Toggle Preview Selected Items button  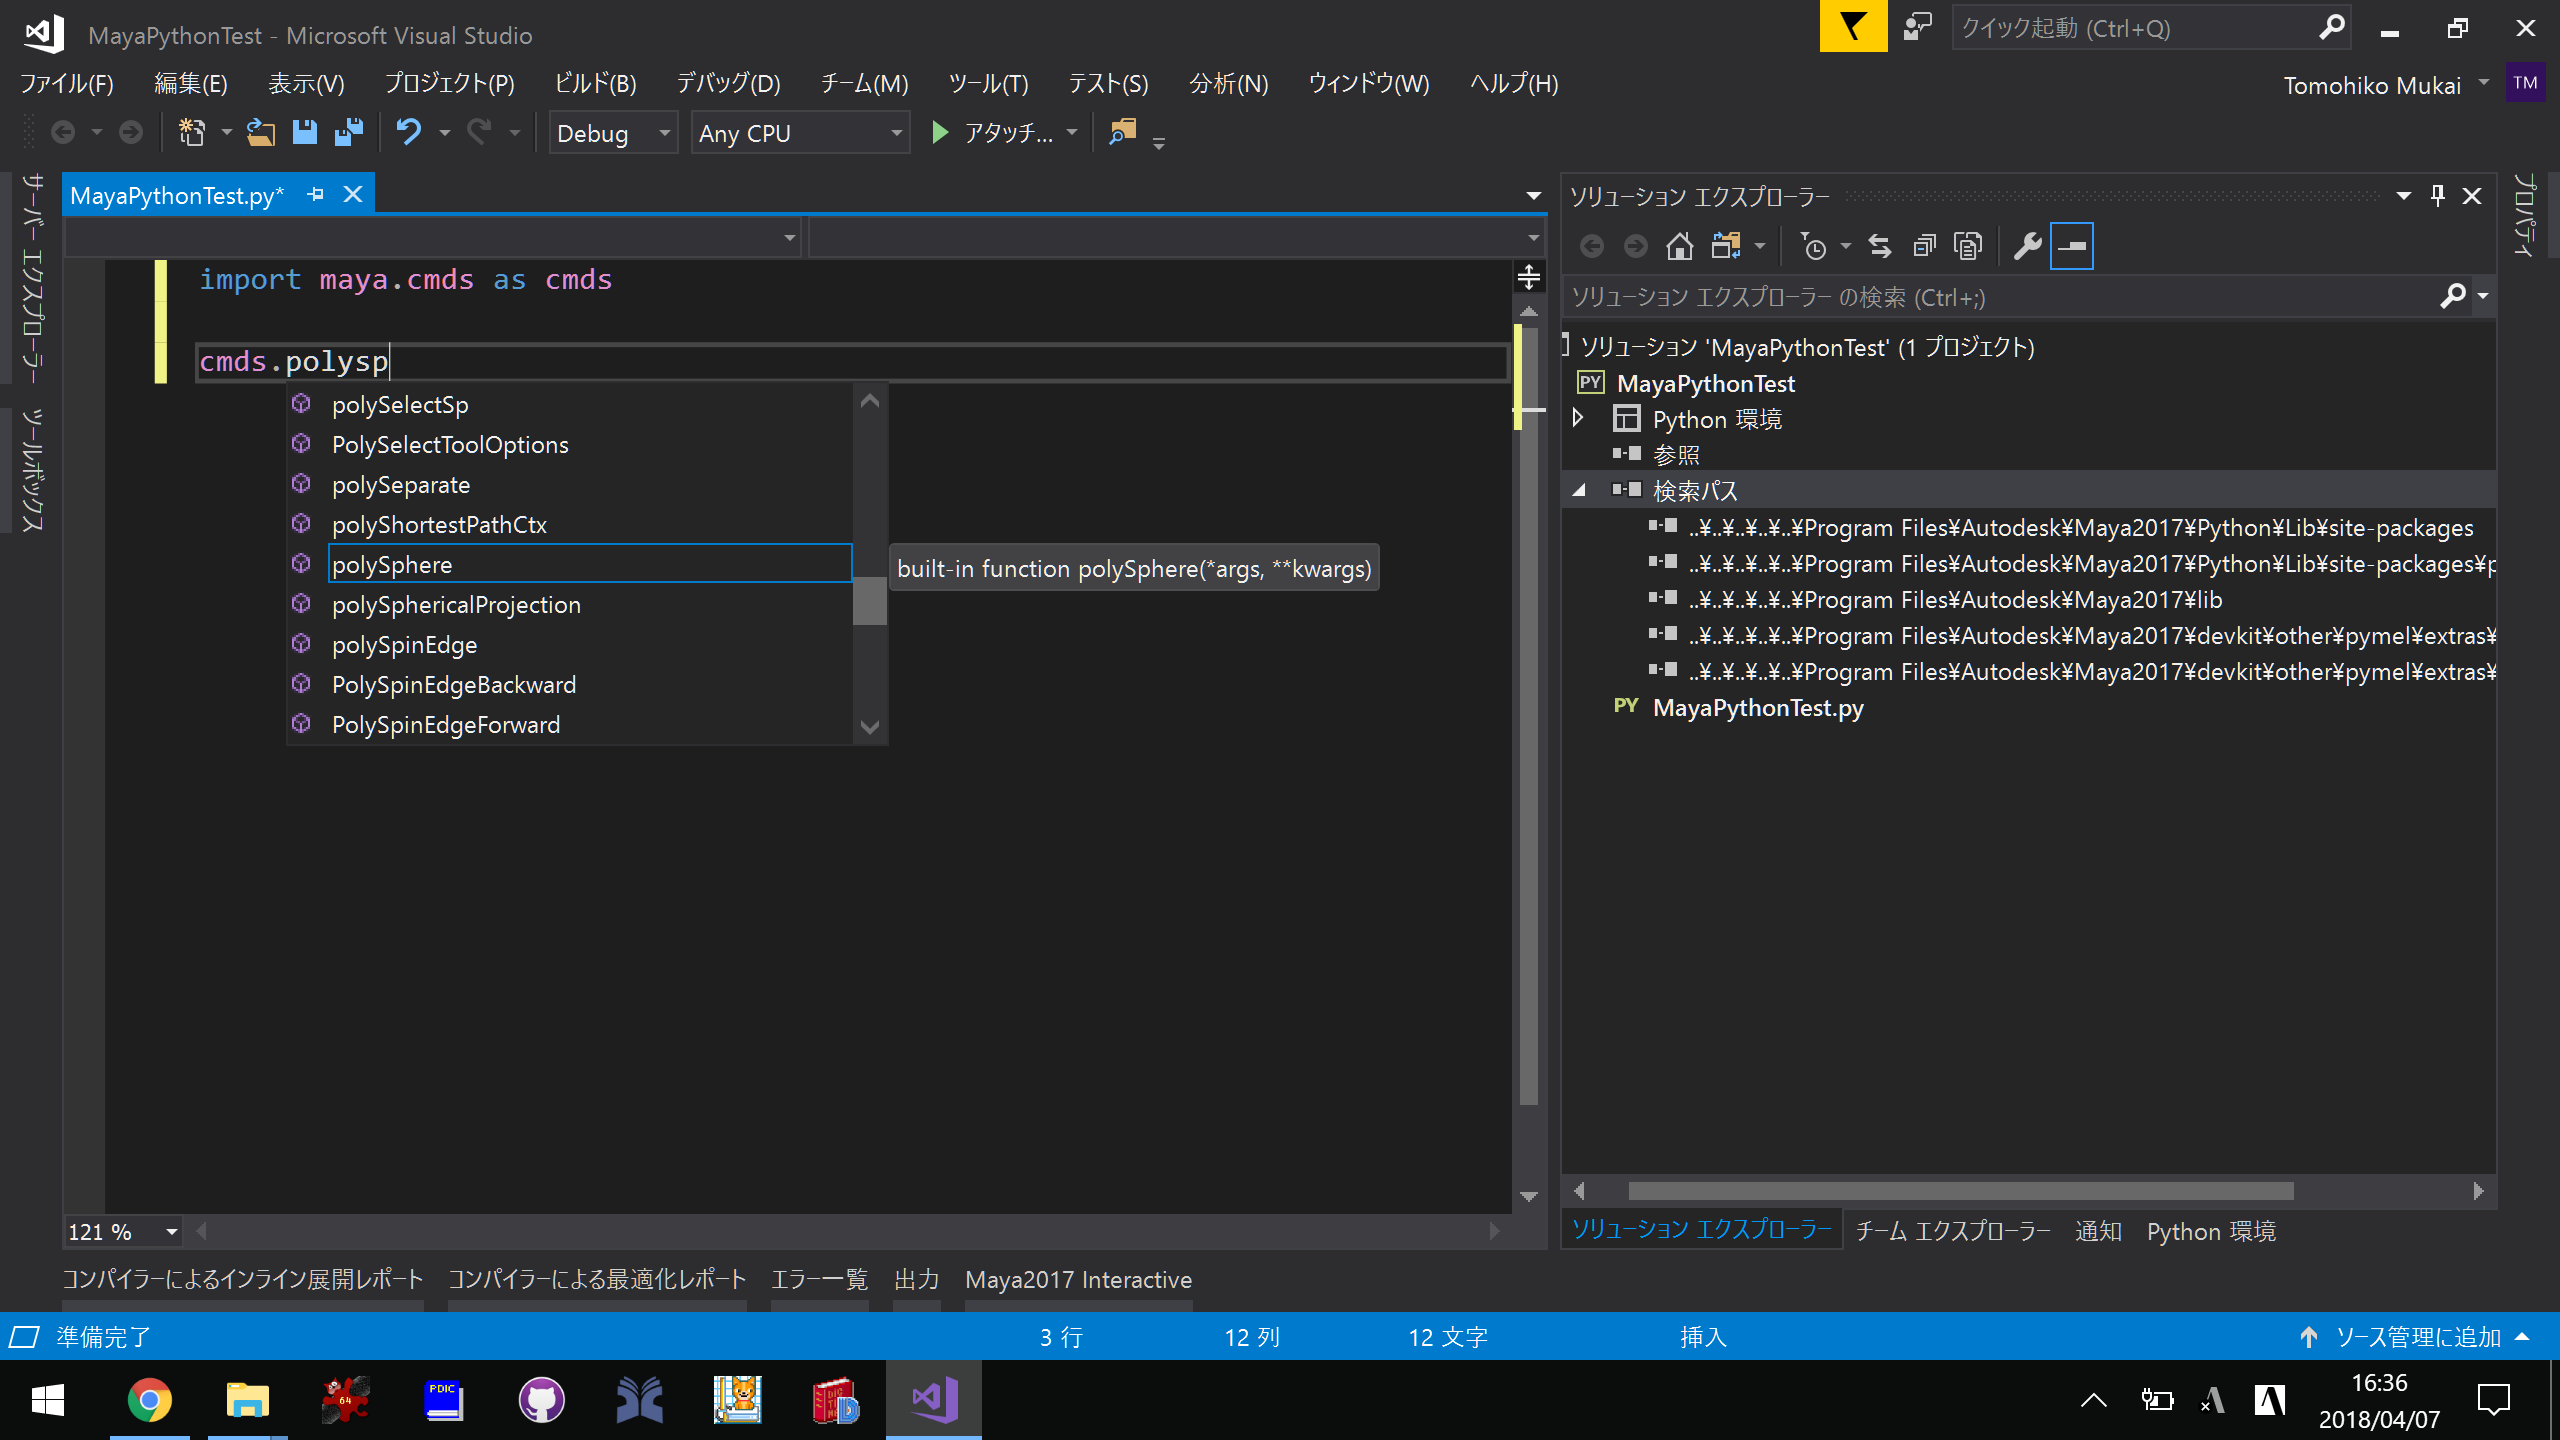coord(2072,246)
